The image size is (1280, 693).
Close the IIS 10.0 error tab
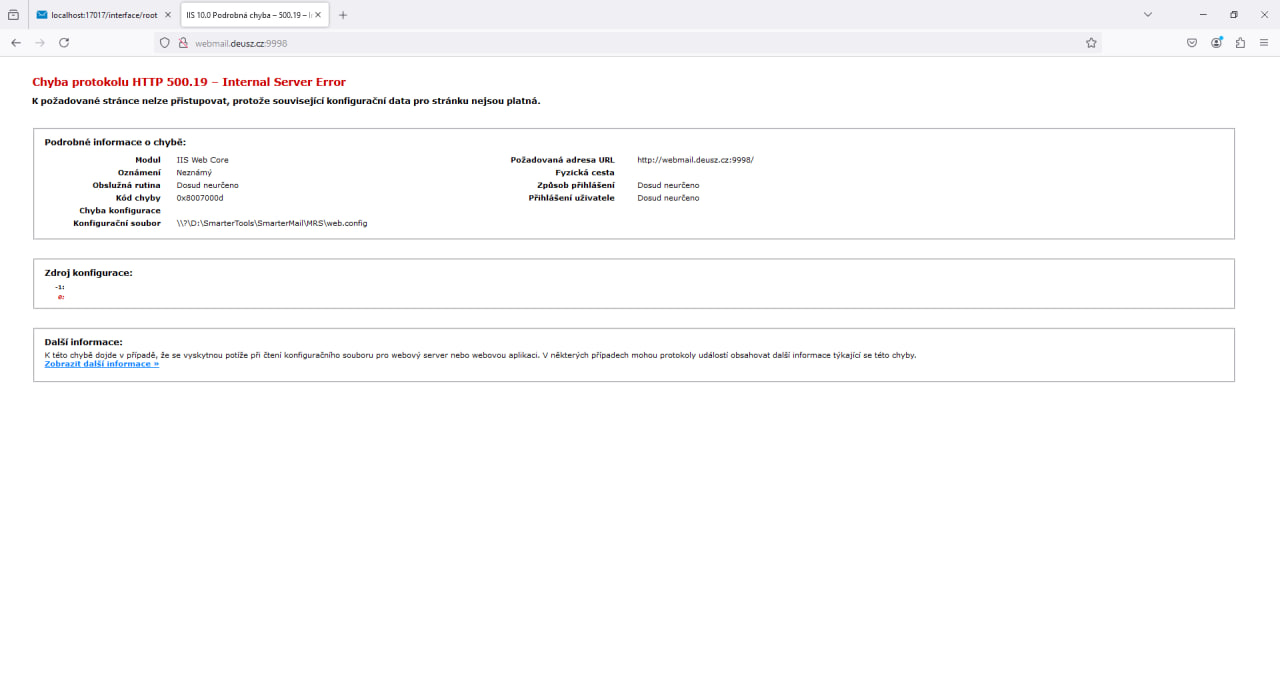pyautogui.click(x=318, y=15)
